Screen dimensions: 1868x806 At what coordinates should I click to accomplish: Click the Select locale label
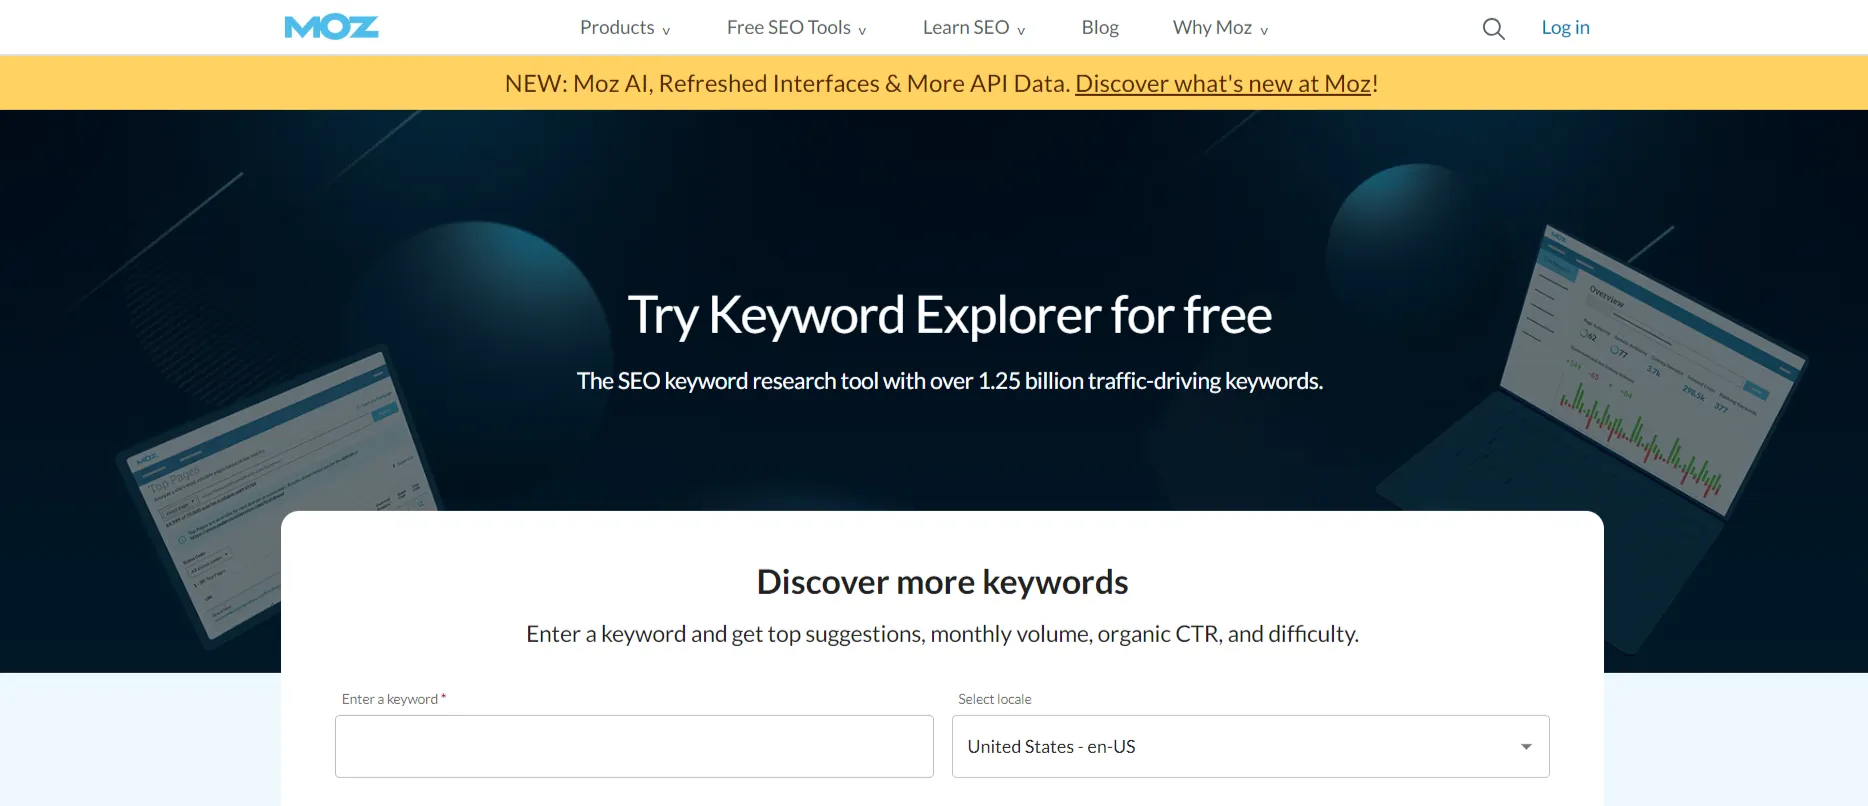tap(994, 699)
